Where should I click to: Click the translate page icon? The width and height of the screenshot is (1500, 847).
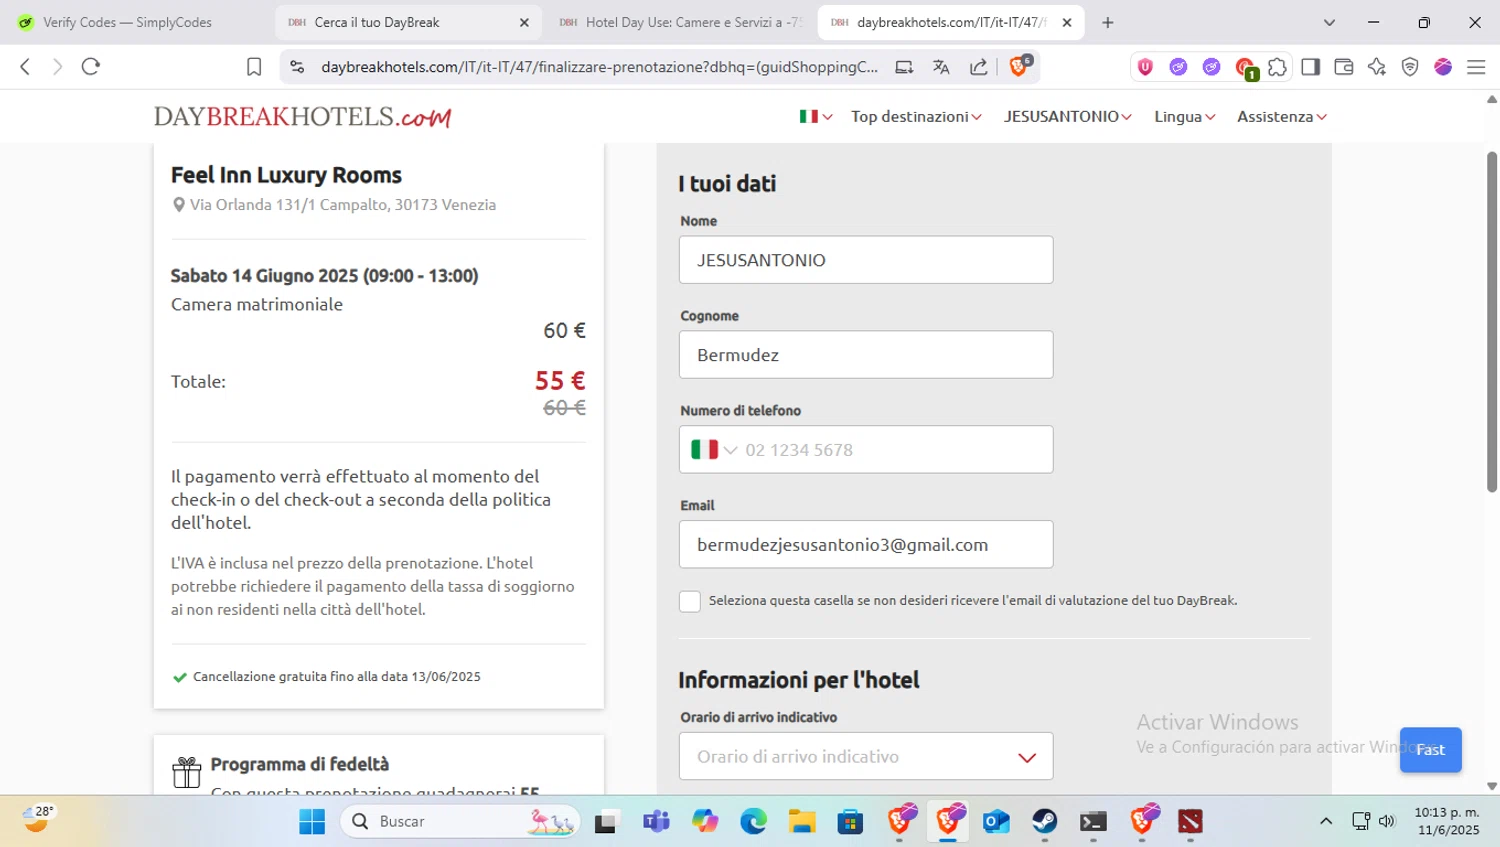pos(941,67)
